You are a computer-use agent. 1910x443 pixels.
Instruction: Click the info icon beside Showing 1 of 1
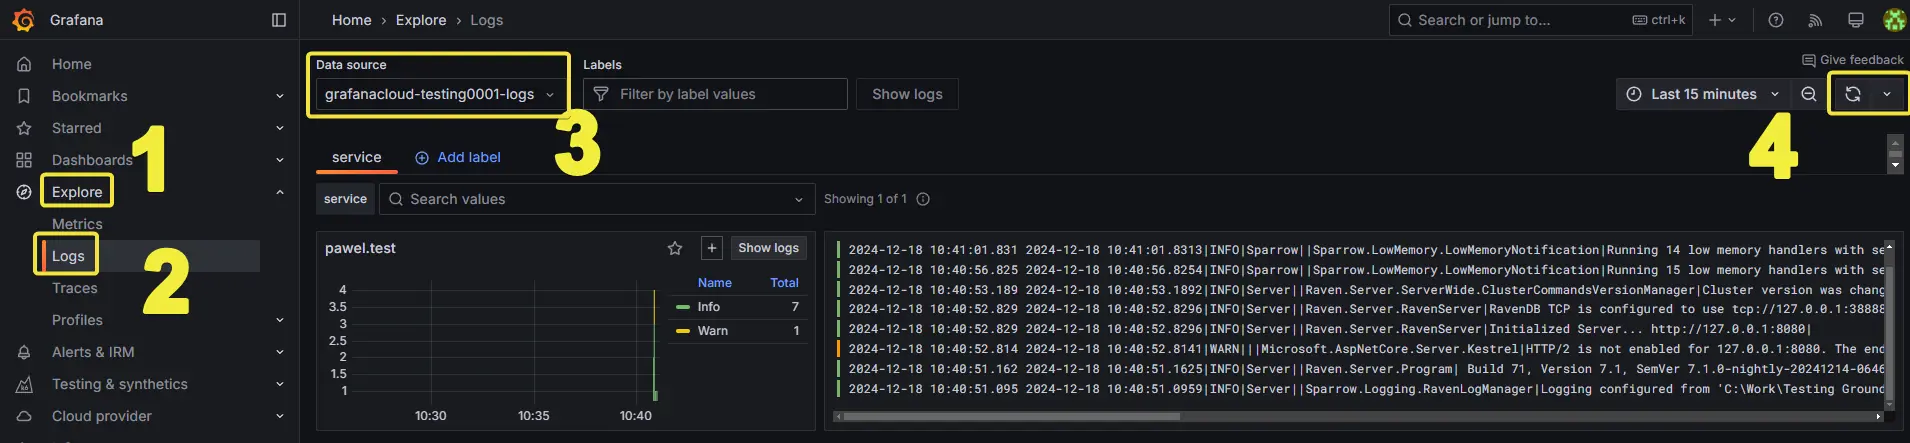923,199
